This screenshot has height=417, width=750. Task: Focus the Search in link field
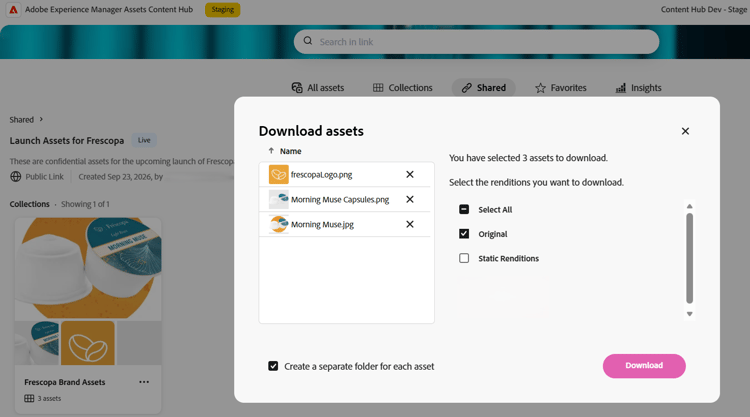tap(476, 42)
